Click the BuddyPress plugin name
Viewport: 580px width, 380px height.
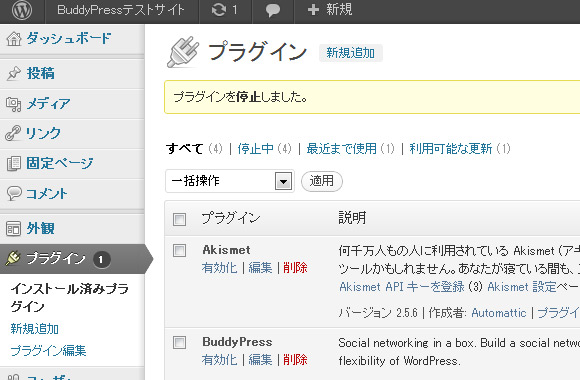tap(237, 342)
